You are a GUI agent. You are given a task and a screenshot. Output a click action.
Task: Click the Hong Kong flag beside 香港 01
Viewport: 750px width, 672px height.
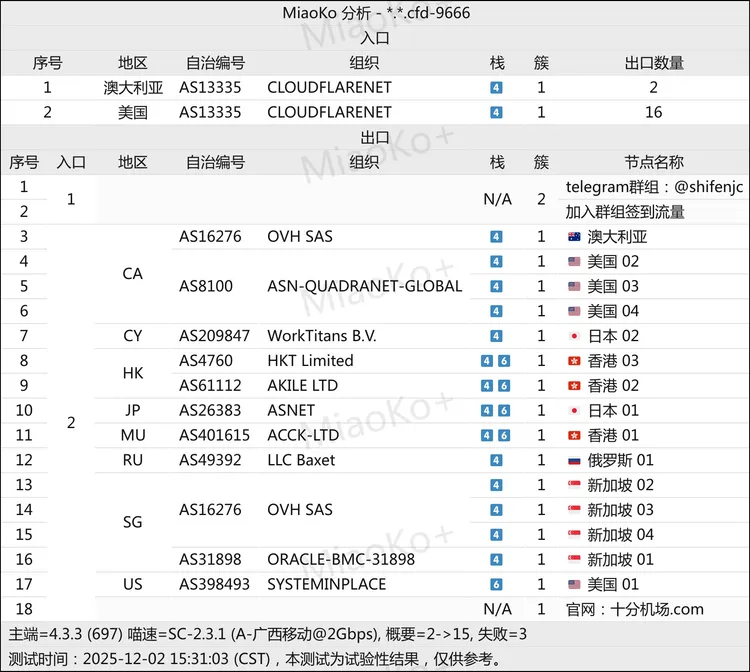point(573,435)
